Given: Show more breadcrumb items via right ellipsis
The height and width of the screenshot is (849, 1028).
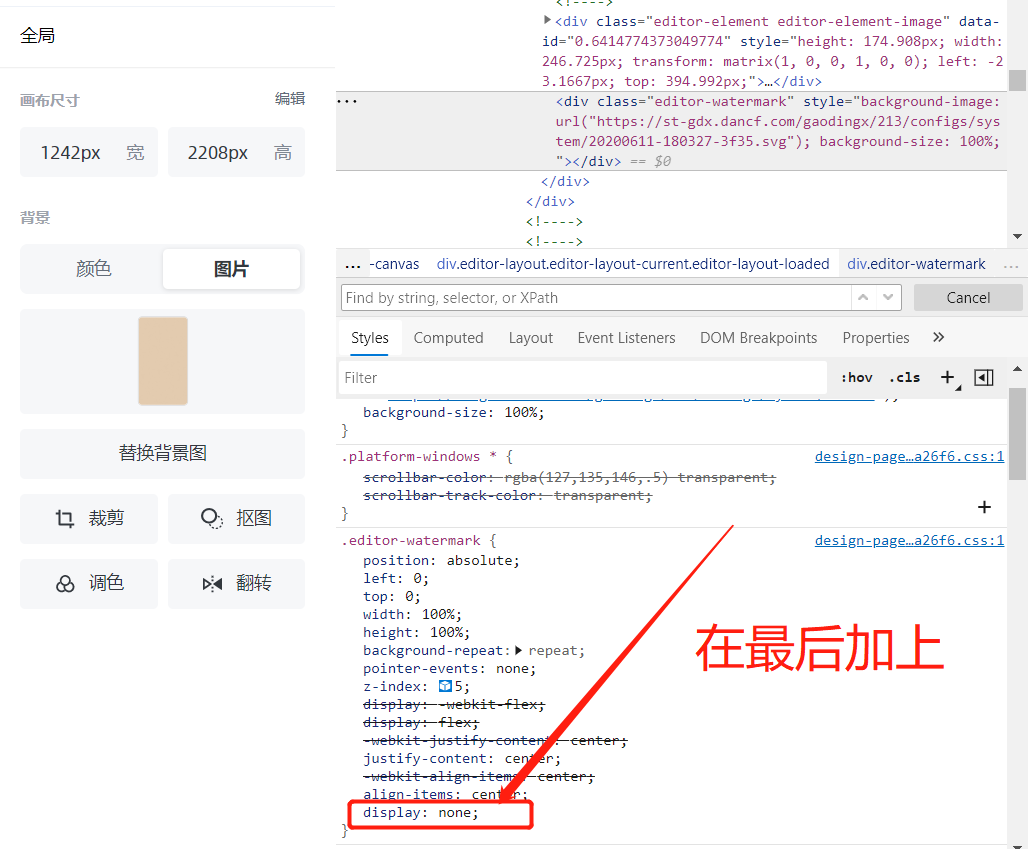Looking at the screenshot, I should (1011, 265).
